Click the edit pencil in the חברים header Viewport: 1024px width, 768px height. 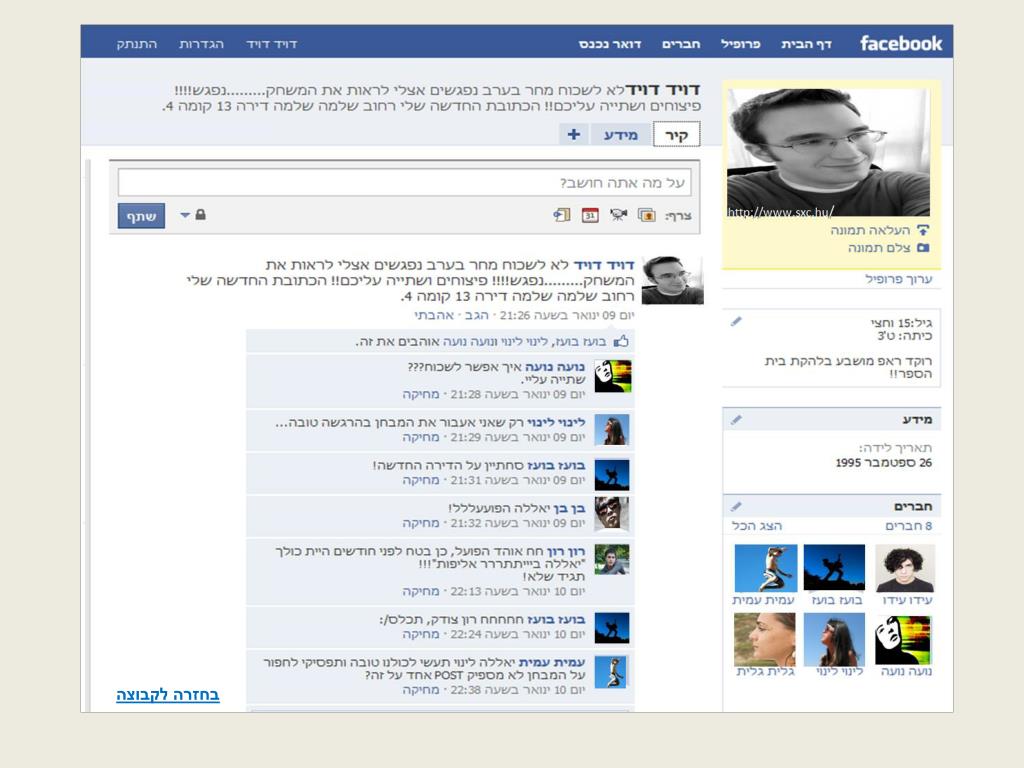[x=736, y=506]
